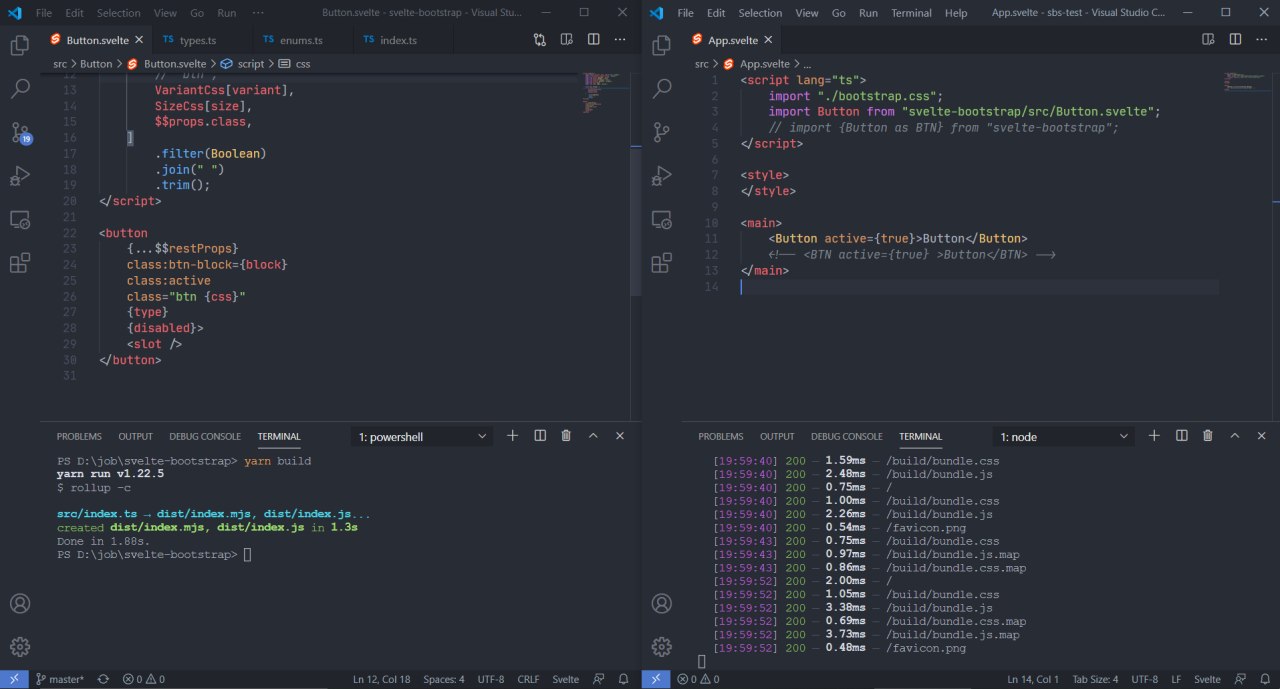The height and width of the screenshot is (689, 1280).
Task: Change LF line ending in right status bar
Action: tap(1176, 679)
